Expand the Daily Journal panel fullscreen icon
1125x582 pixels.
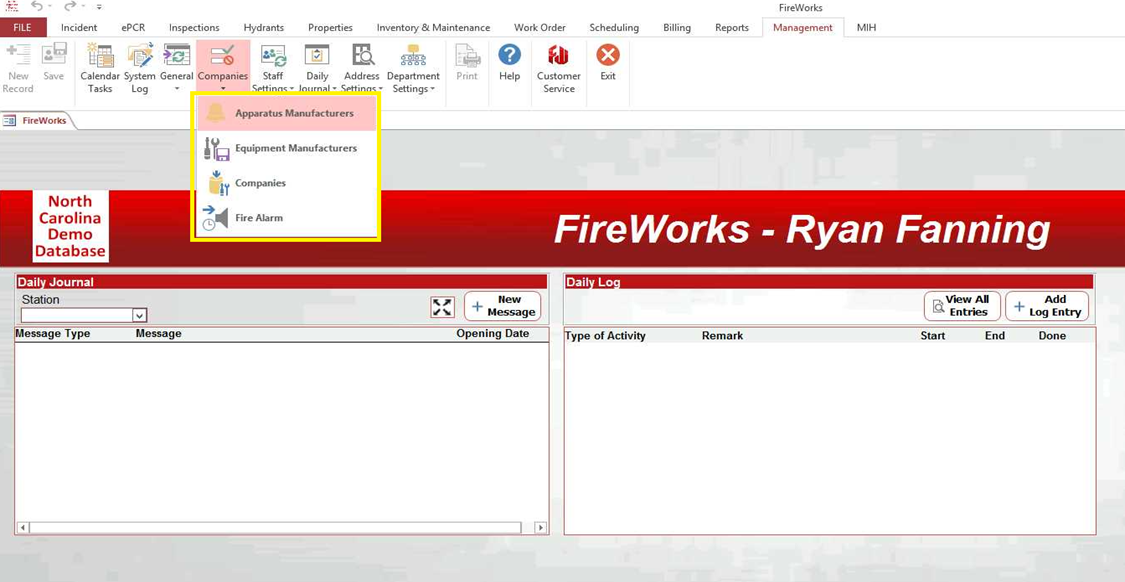click(443, 307)
